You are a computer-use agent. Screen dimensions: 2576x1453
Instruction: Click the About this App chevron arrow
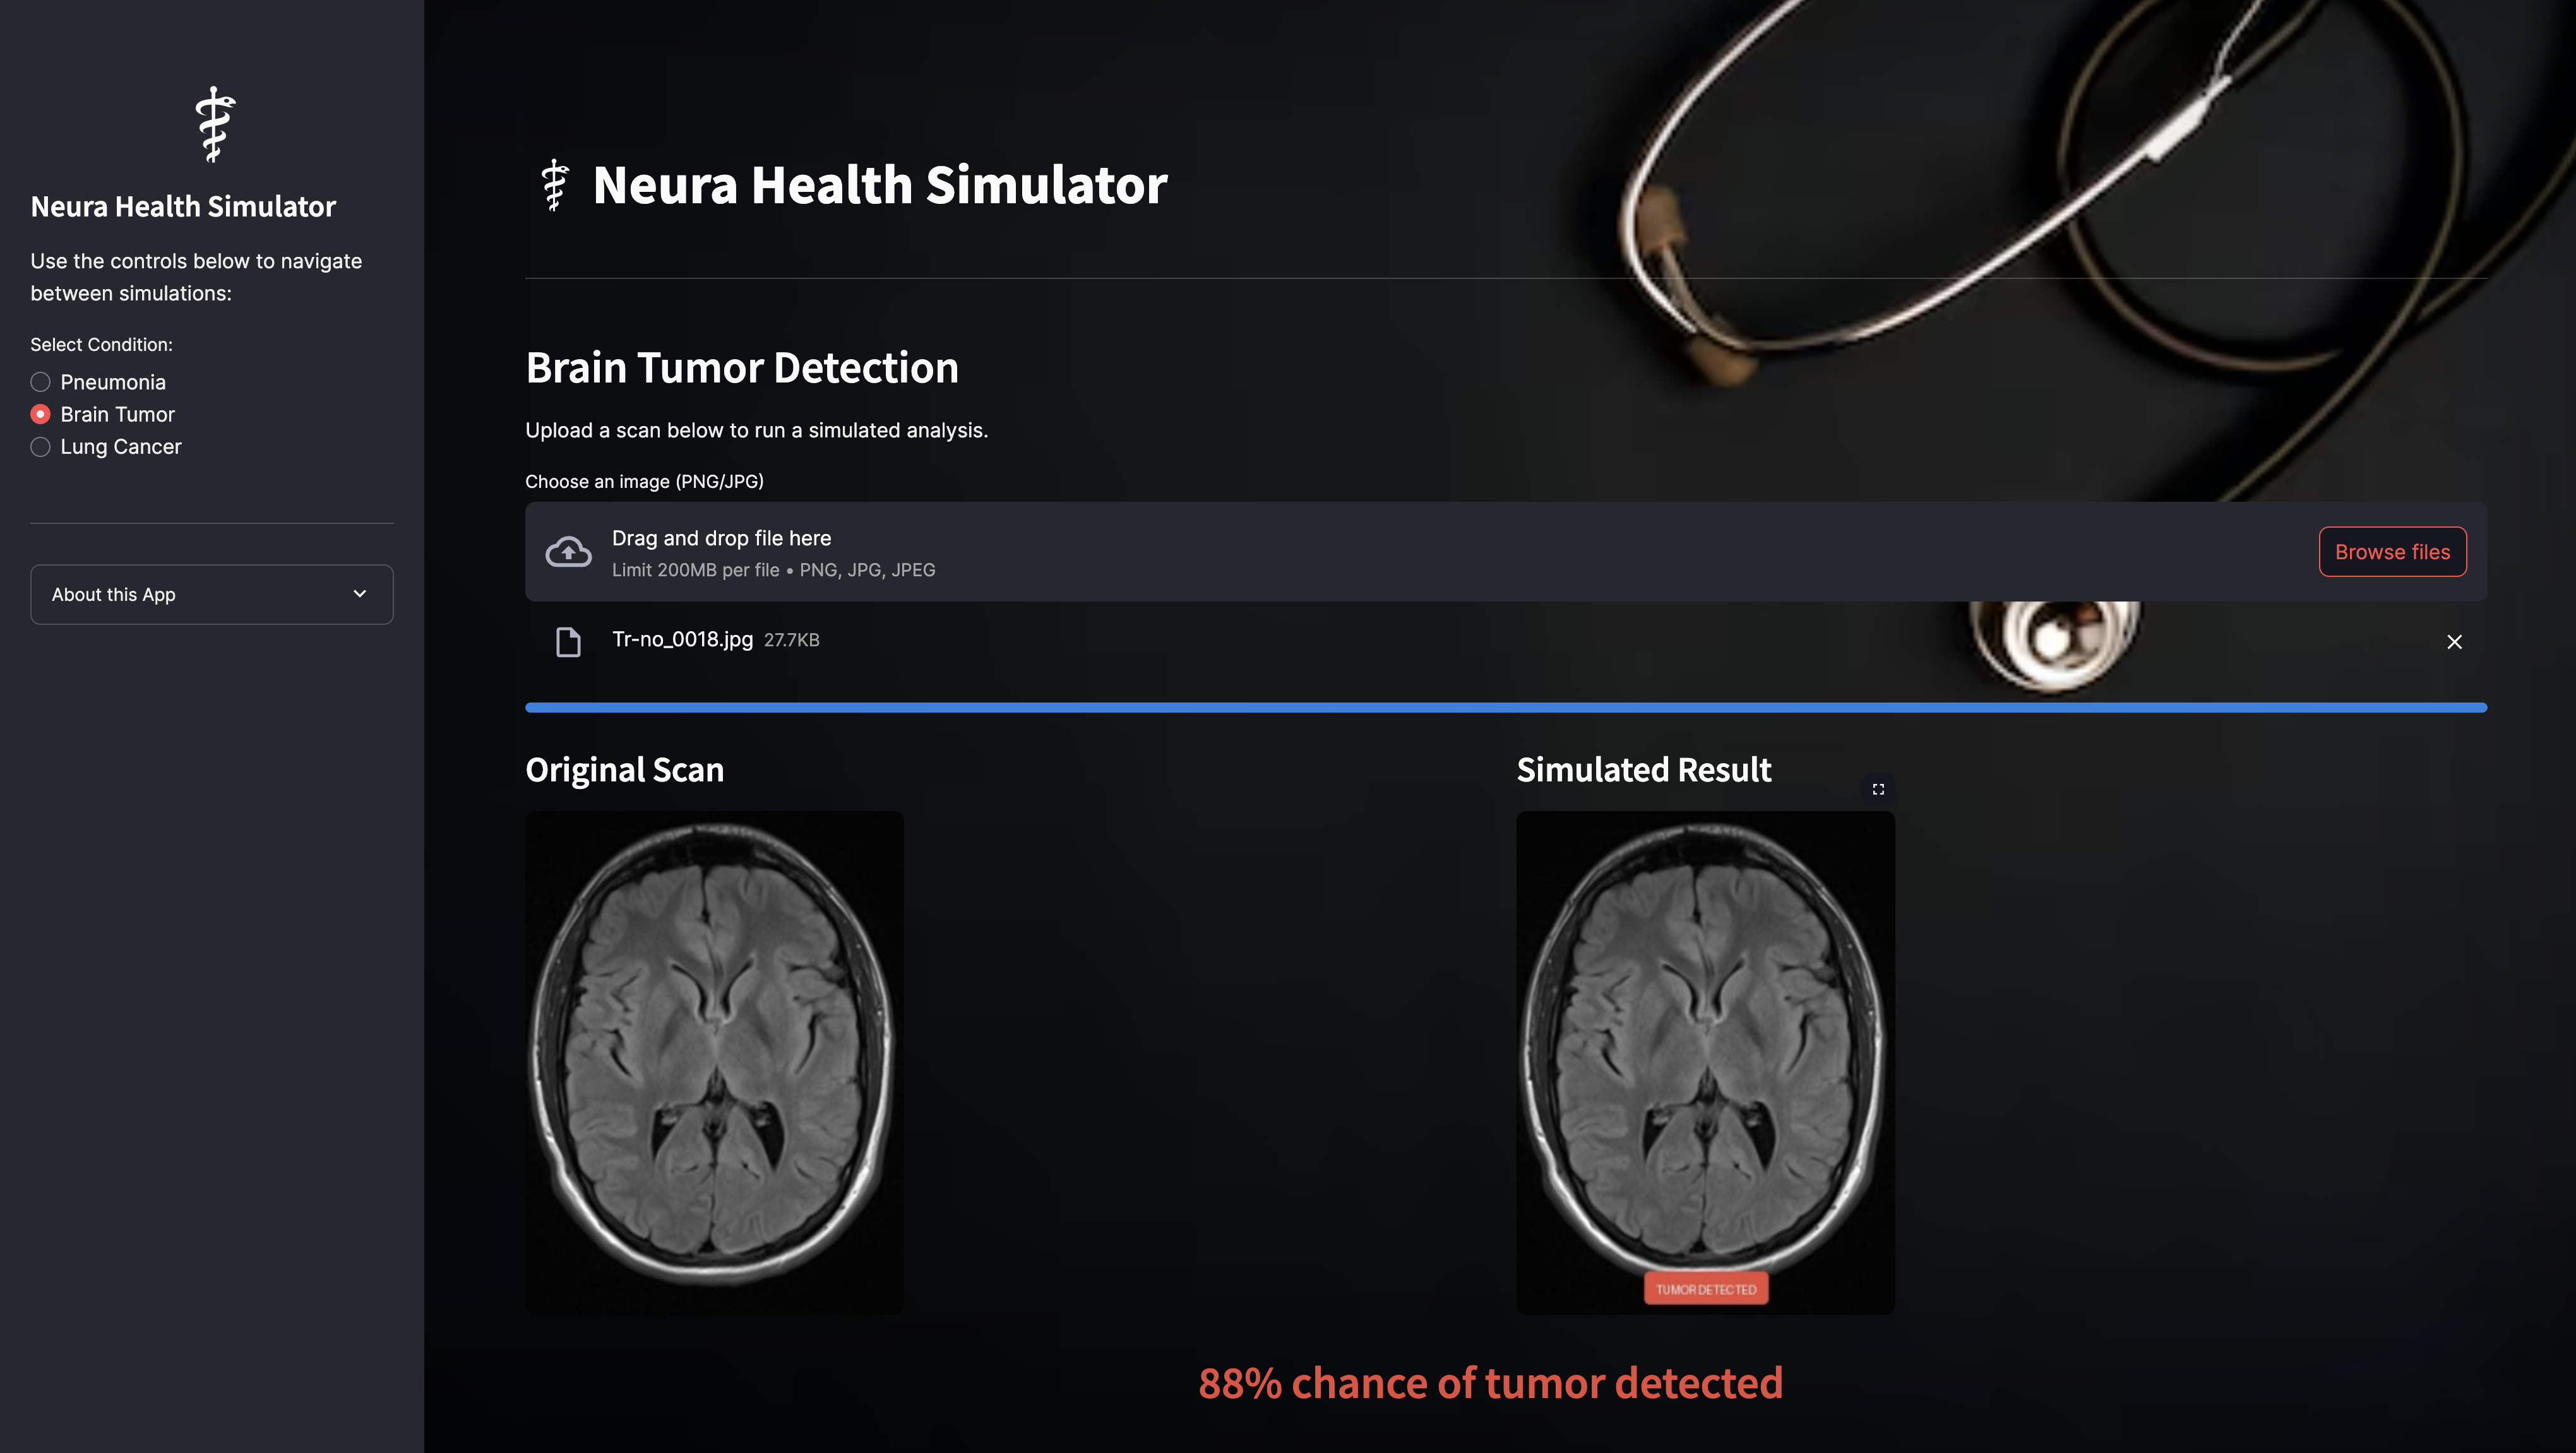coord(360,594)
